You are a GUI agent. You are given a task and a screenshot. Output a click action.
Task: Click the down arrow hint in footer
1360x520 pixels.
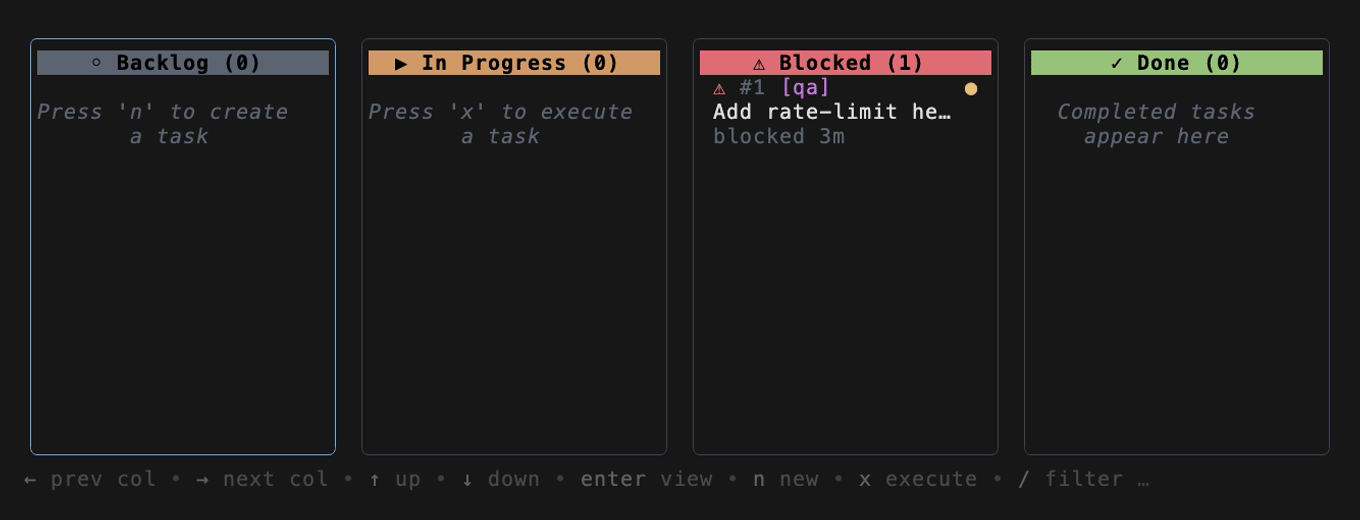[x=501, y=479]
